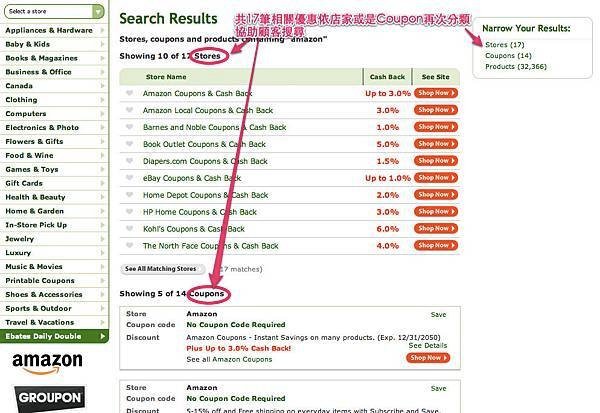600x413 pixels.
Task: Open the Select a store dropdown
Action: coord(54,11)
